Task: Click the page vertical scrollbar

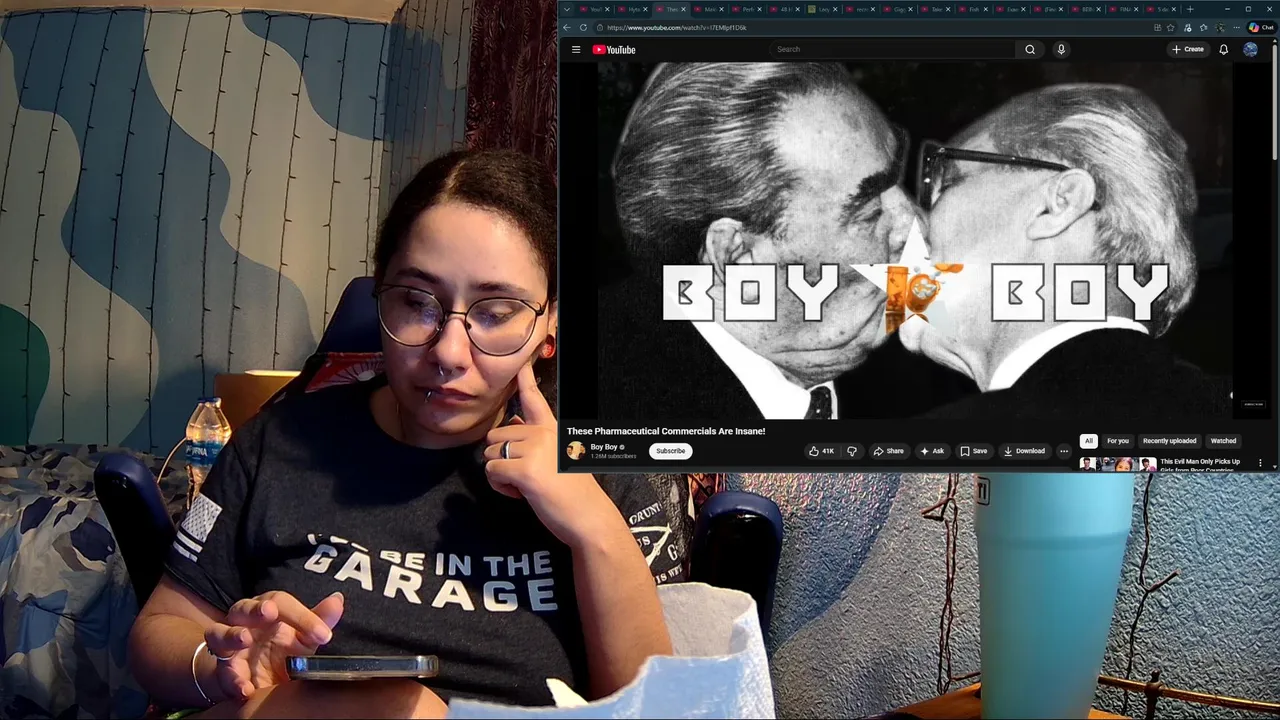Action: click(1275, 100)
